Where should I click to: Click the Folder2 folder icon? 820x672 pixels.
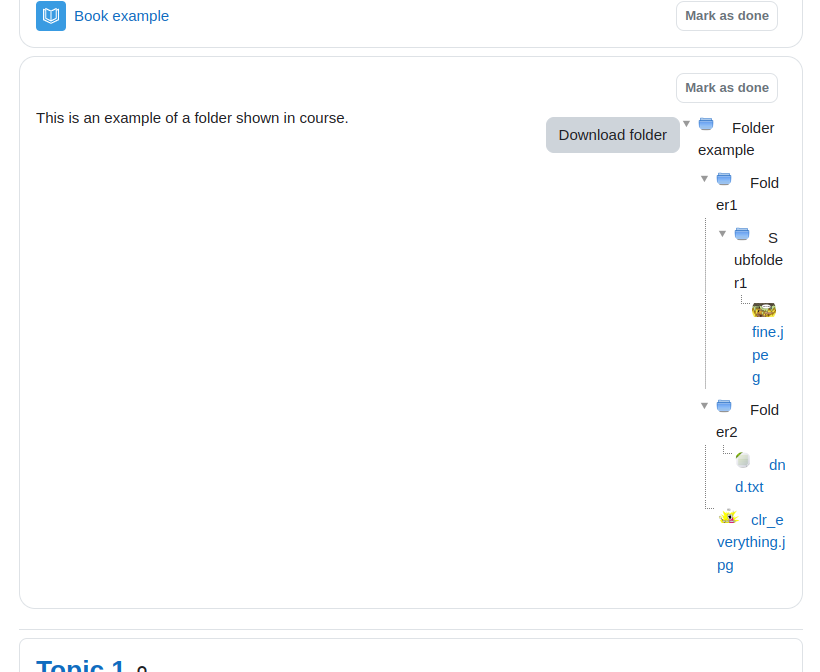[724, 406]
